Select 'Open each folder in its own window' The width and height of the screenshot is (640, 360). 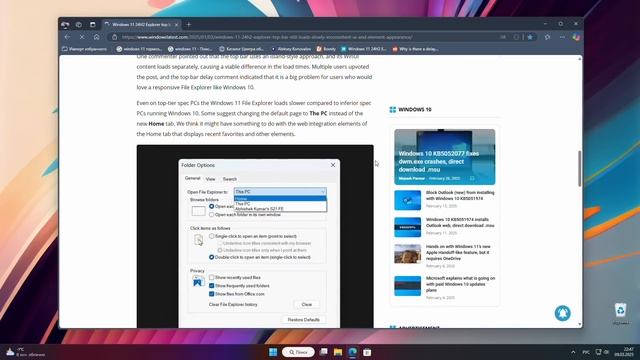click(211, 214)
